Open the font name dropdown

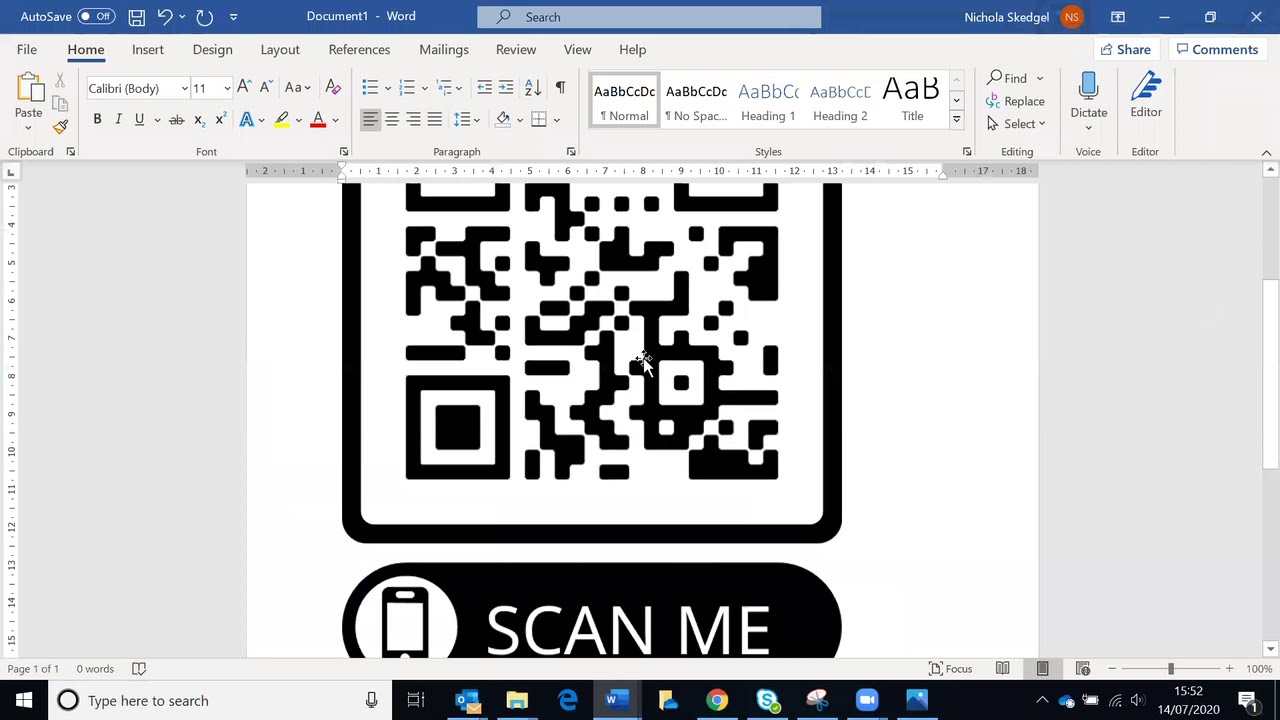point(184,88)
